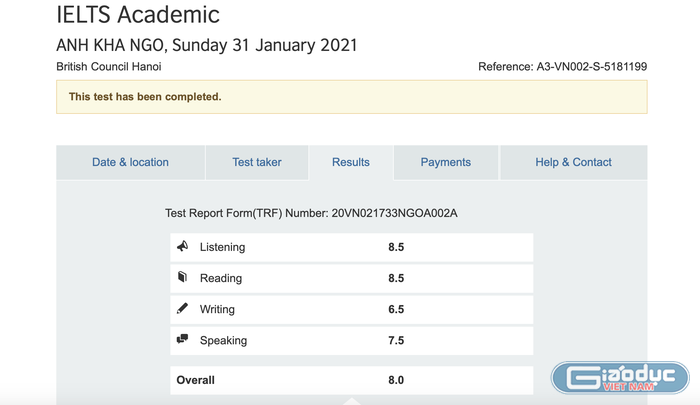The height and width of the screenshot is (405, 700).
Task: Select the Reading score 8.5
Action: (x=396, y=278)
